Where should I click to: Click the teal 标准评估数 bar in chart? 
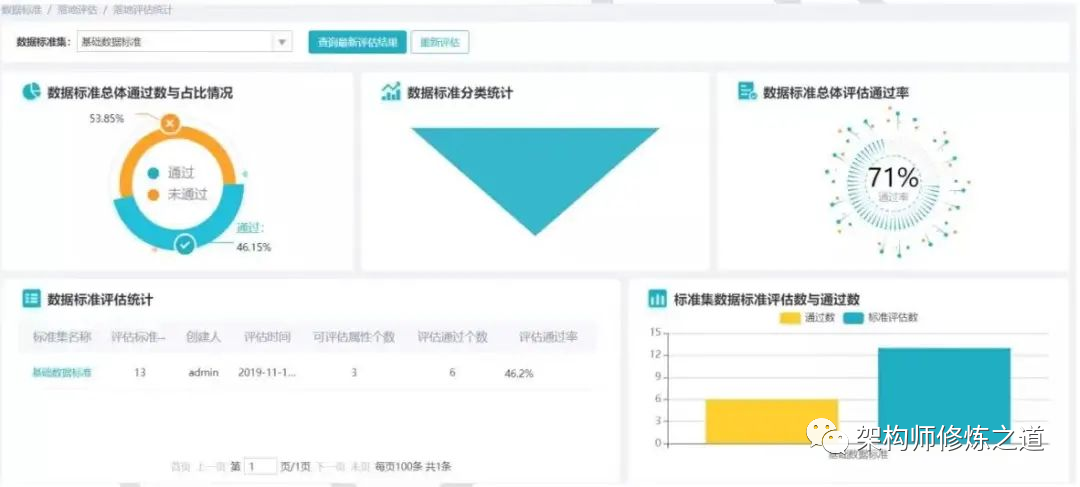[x=944, y=396]
